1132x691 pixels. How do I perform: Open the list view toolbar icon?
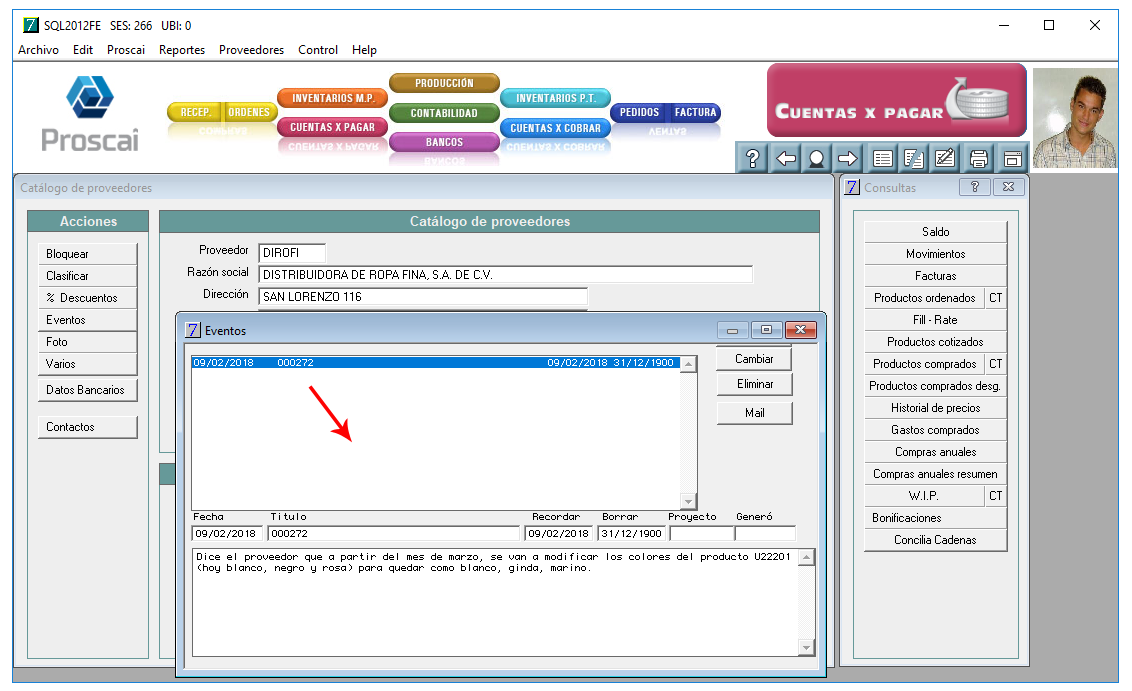pos(882,158)
